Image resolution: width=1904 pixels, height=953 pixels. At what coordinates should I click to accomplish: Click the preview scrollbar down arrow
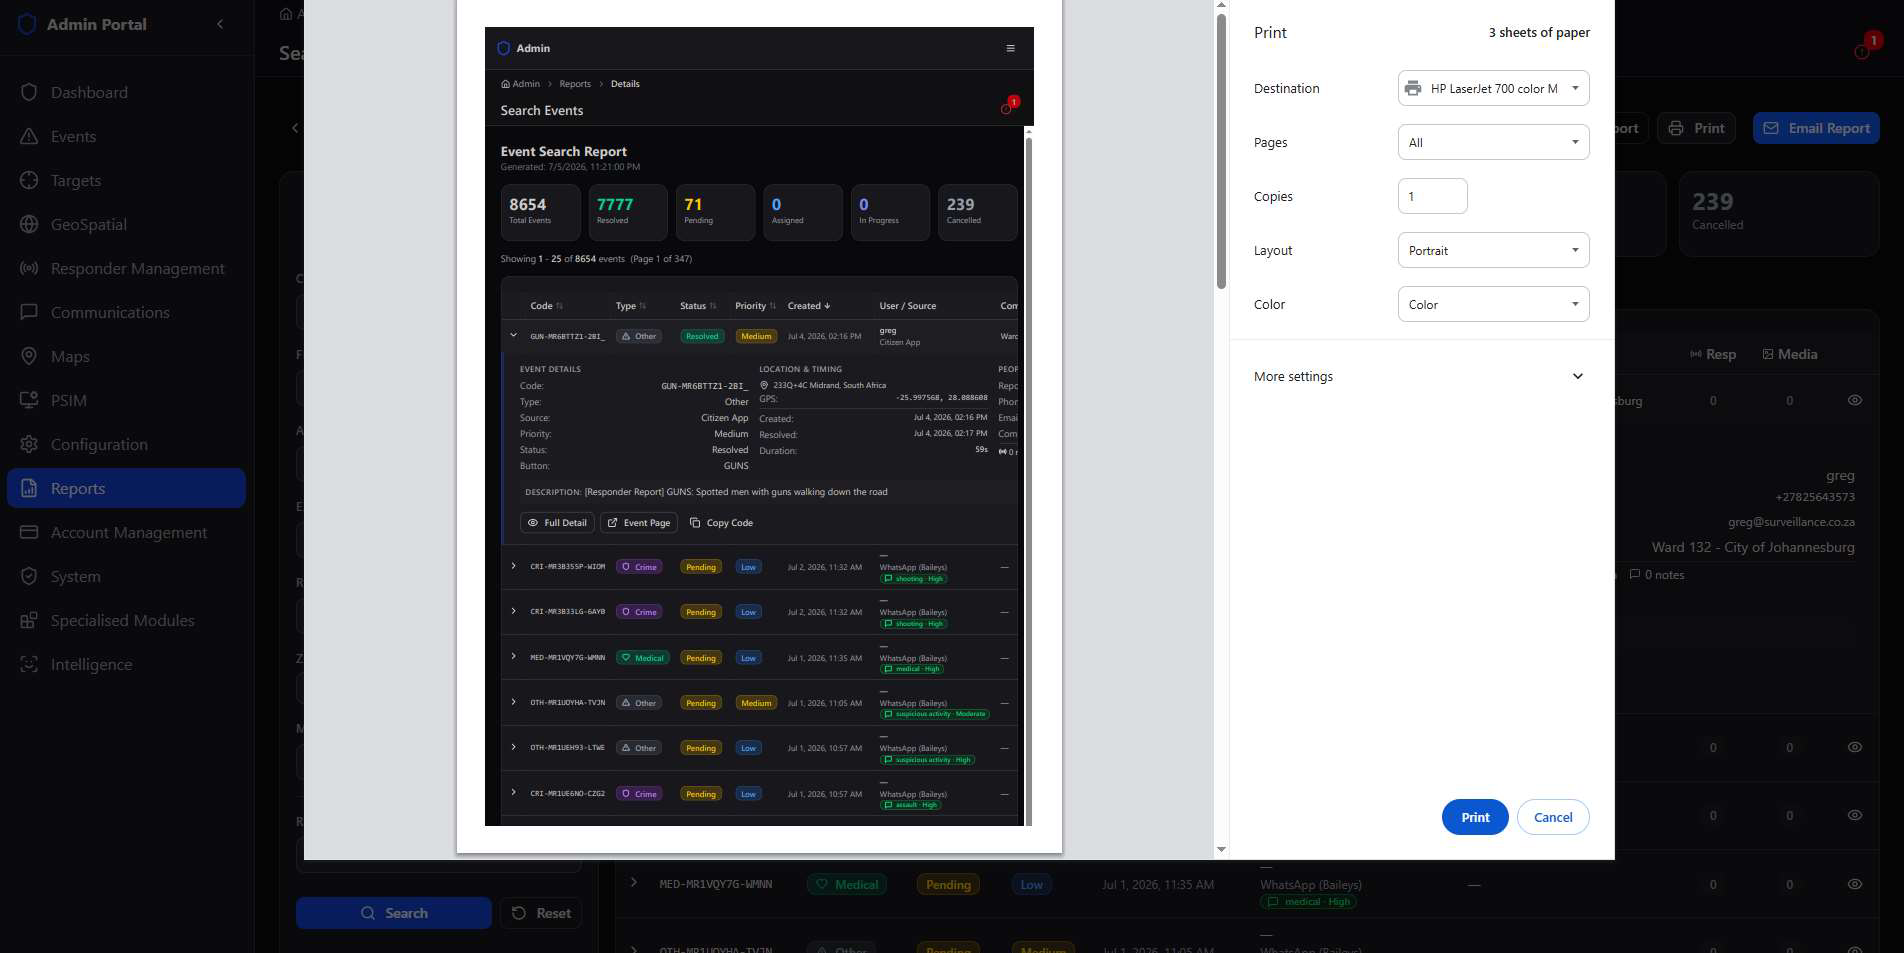click(x=1221, y=850)
